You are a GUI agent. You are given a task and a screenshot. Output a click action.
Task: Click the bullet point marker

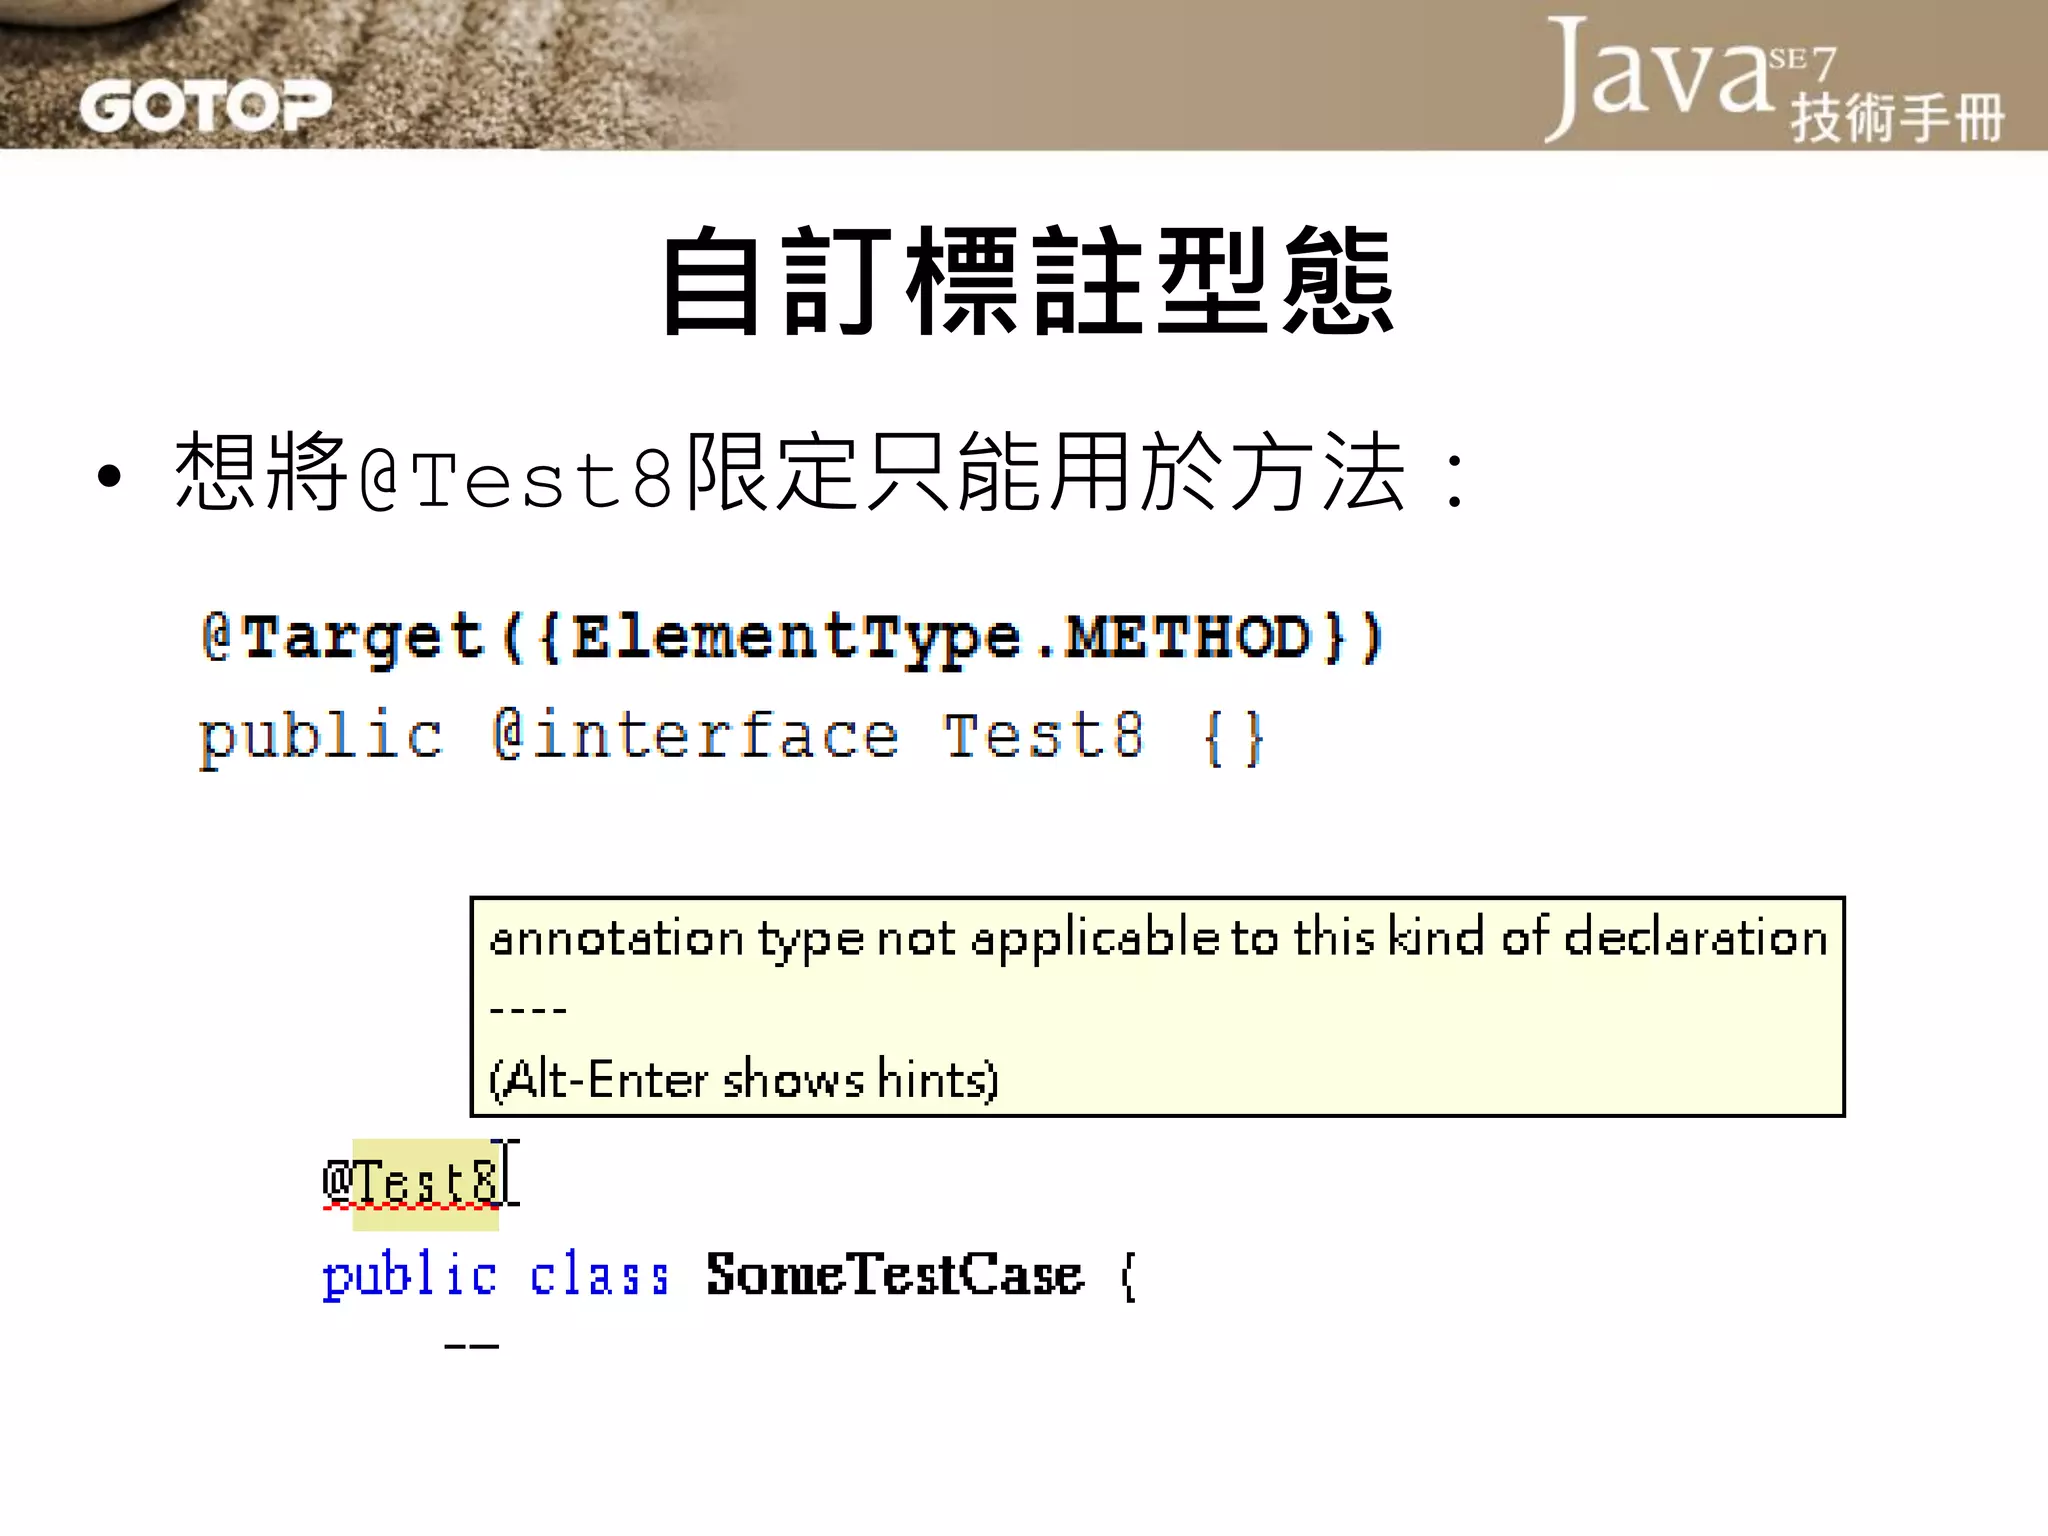coord(109,476)
